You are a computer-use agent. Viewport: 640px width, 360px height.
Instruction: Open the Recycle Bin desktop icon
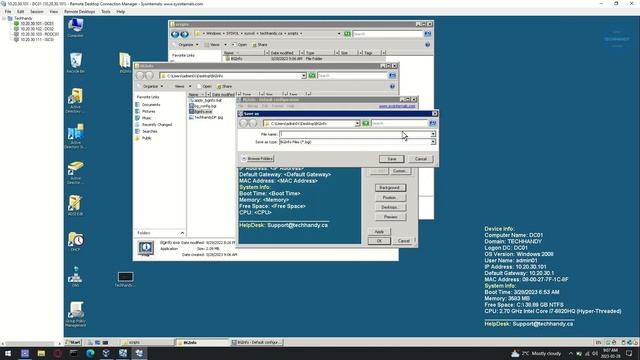(76, 63)
